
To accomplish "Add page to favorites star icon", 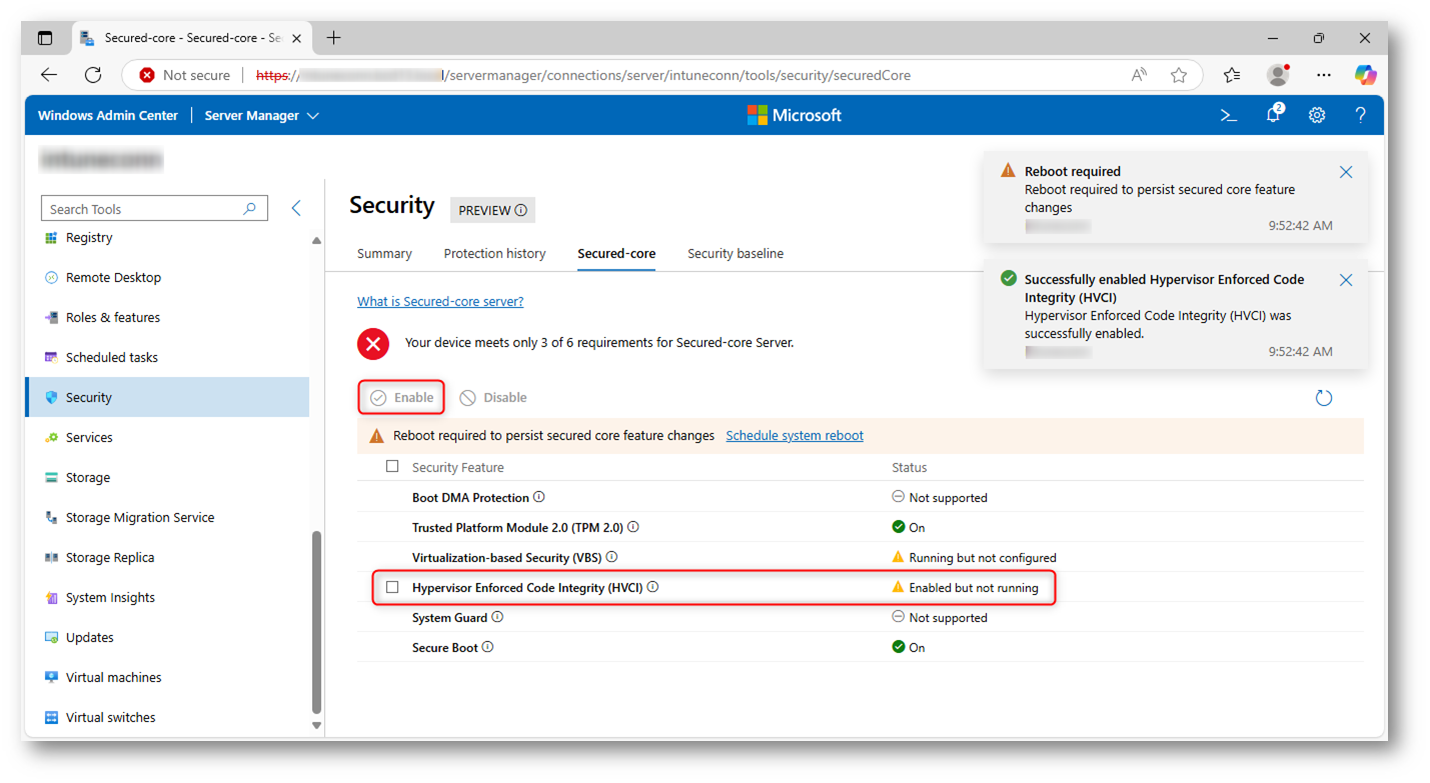I will point(1179,75).
